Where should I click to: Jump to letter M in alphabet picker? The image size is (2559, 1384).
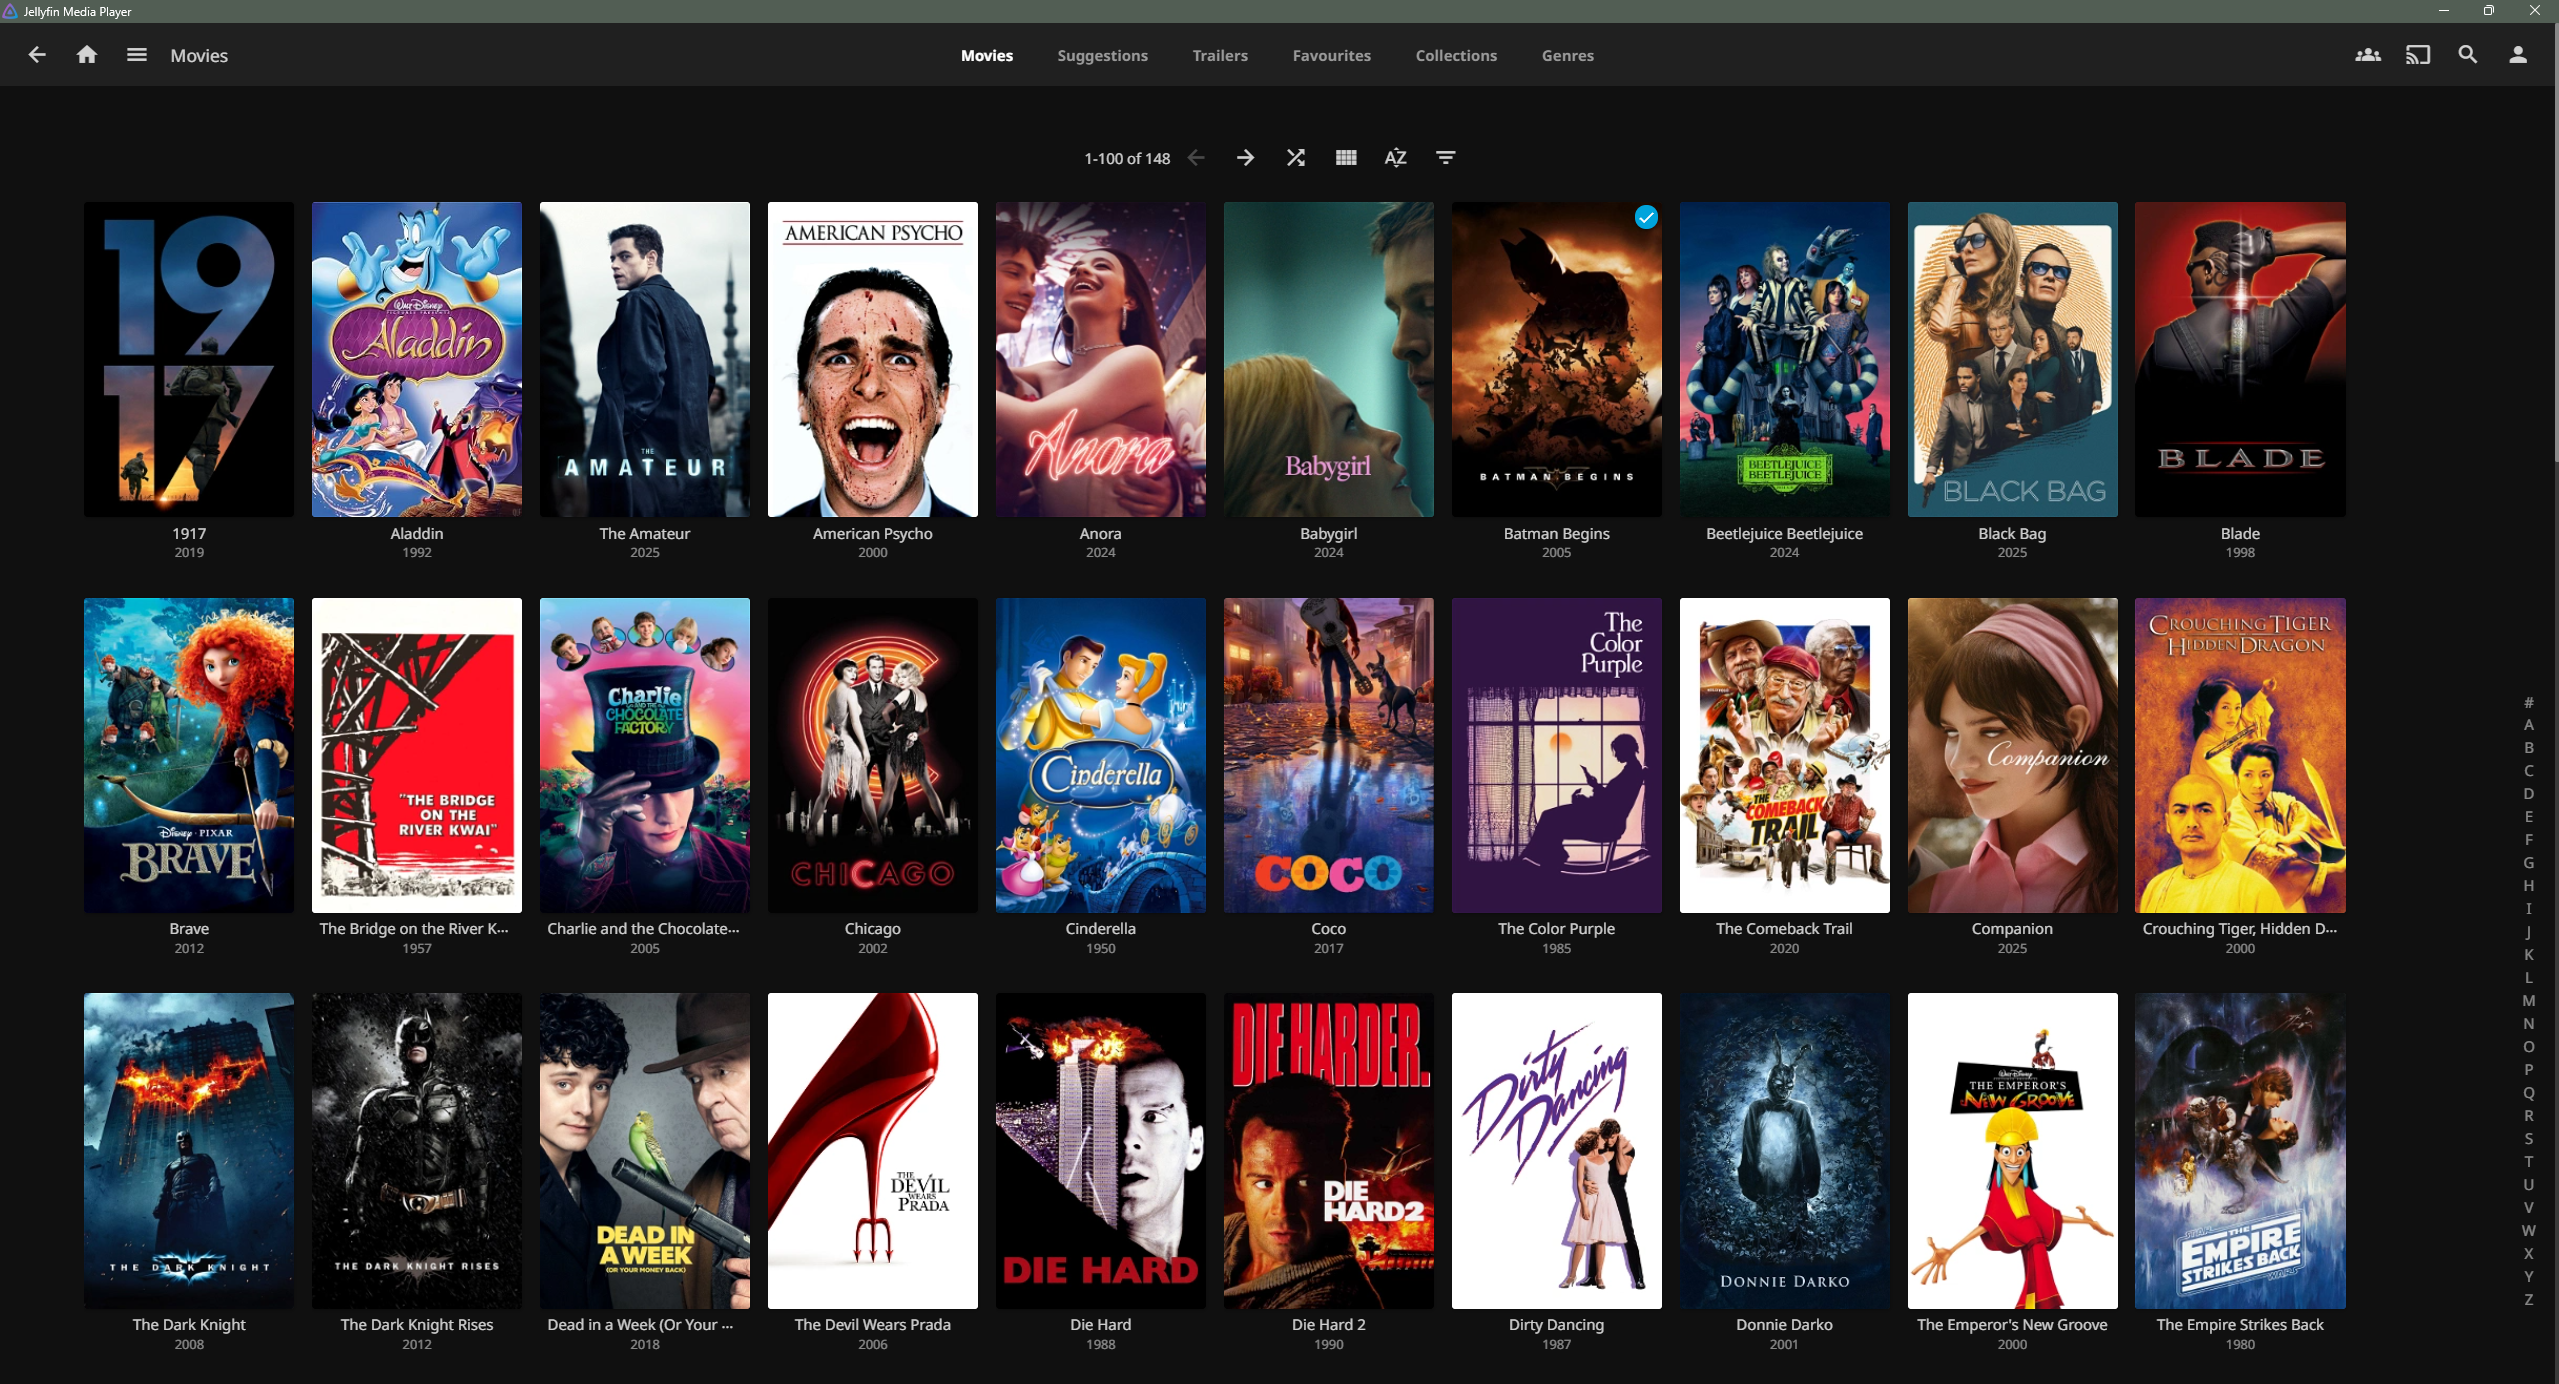point(2528,1001)
